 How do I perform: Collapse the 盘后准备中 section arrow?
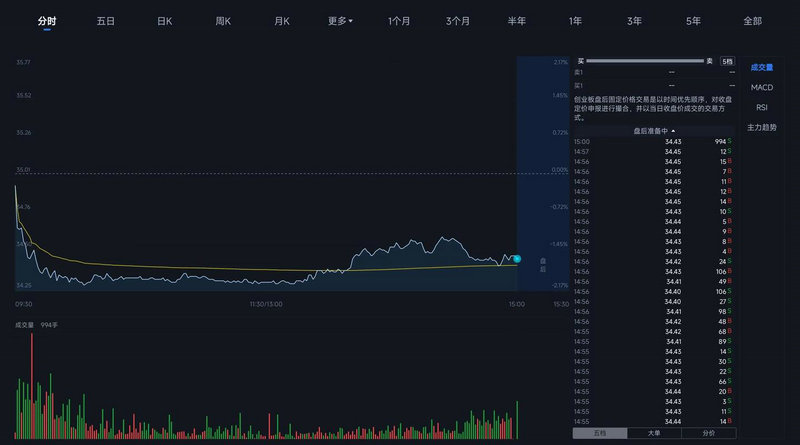click(673, 130)
